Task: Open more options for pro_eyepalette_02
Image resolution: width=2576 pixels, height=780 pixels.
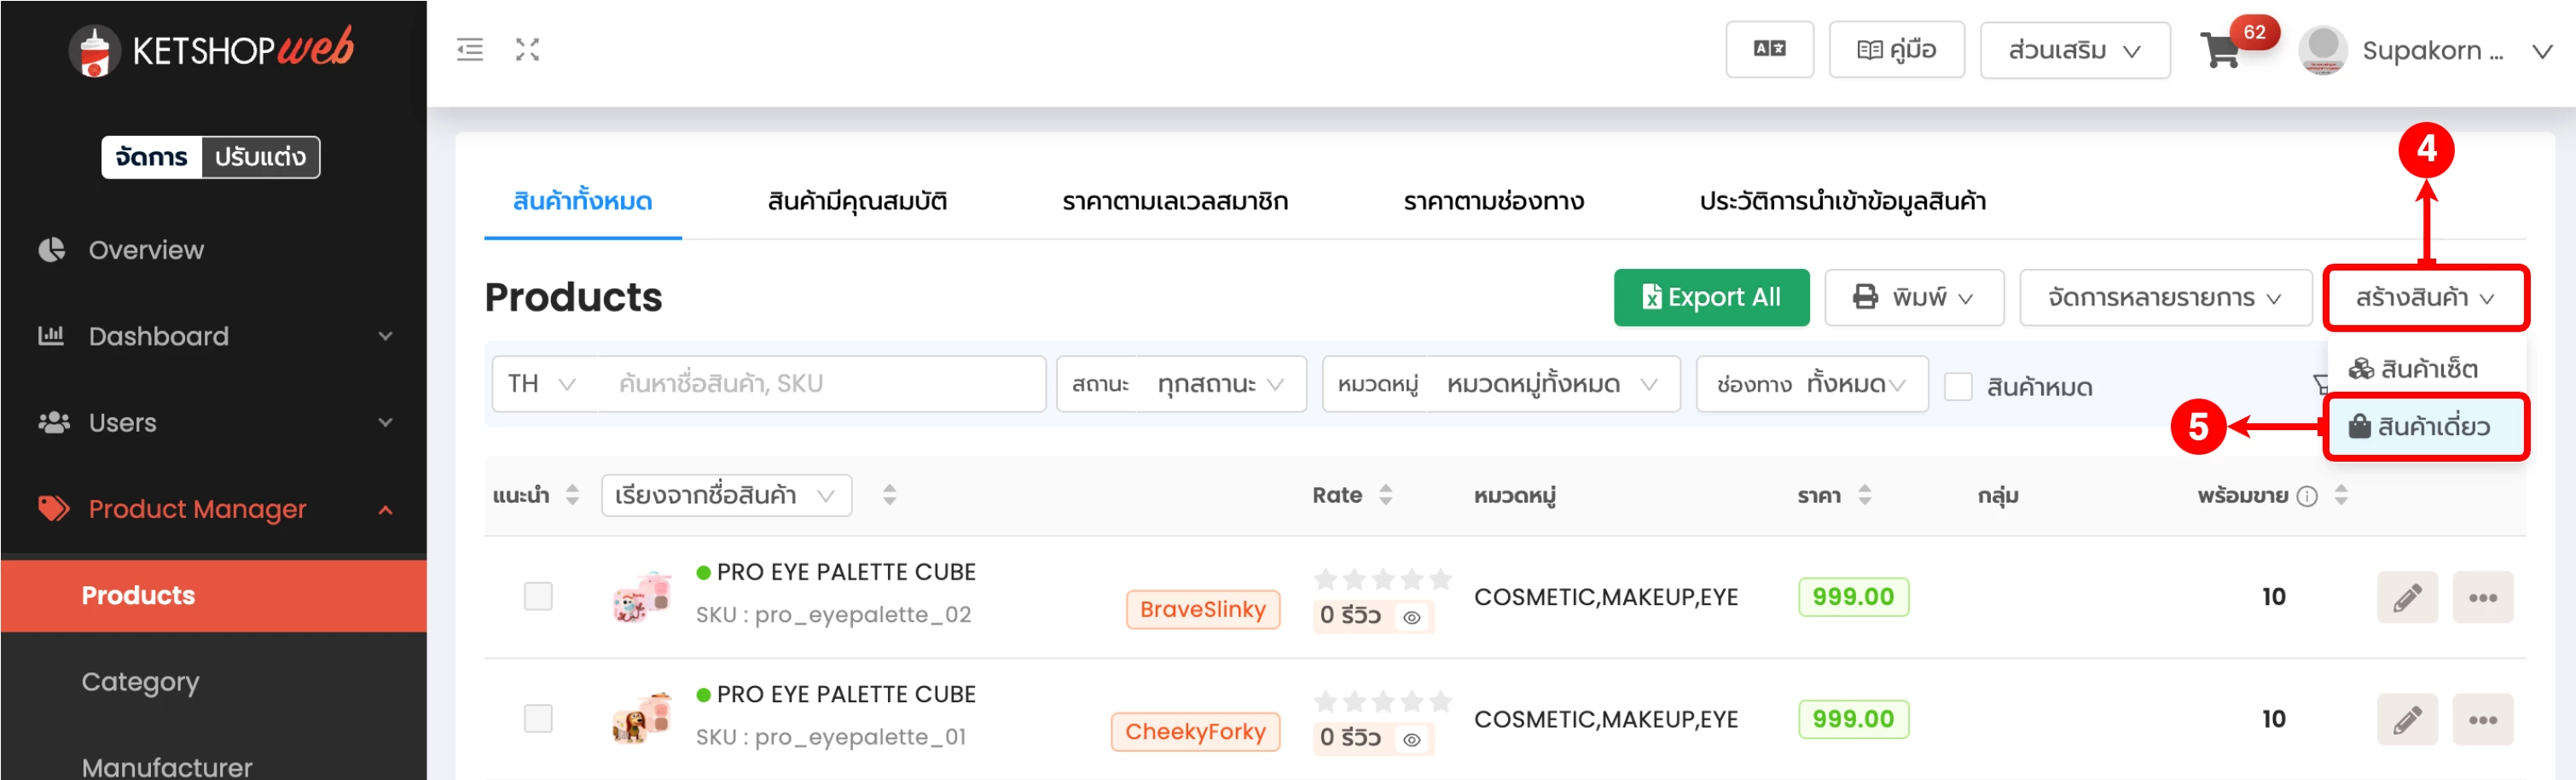Action: pyautogui.click(x=2482, y=597)
